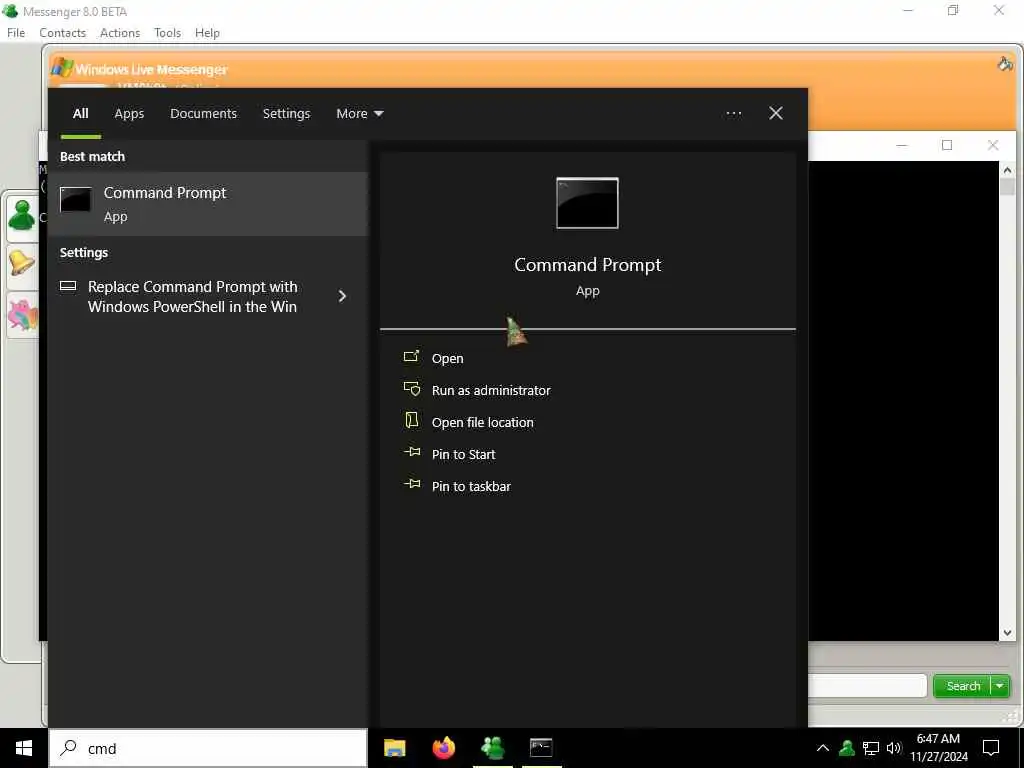Choose Pin to Start
1024x768 pixels.
pos(464,455)
